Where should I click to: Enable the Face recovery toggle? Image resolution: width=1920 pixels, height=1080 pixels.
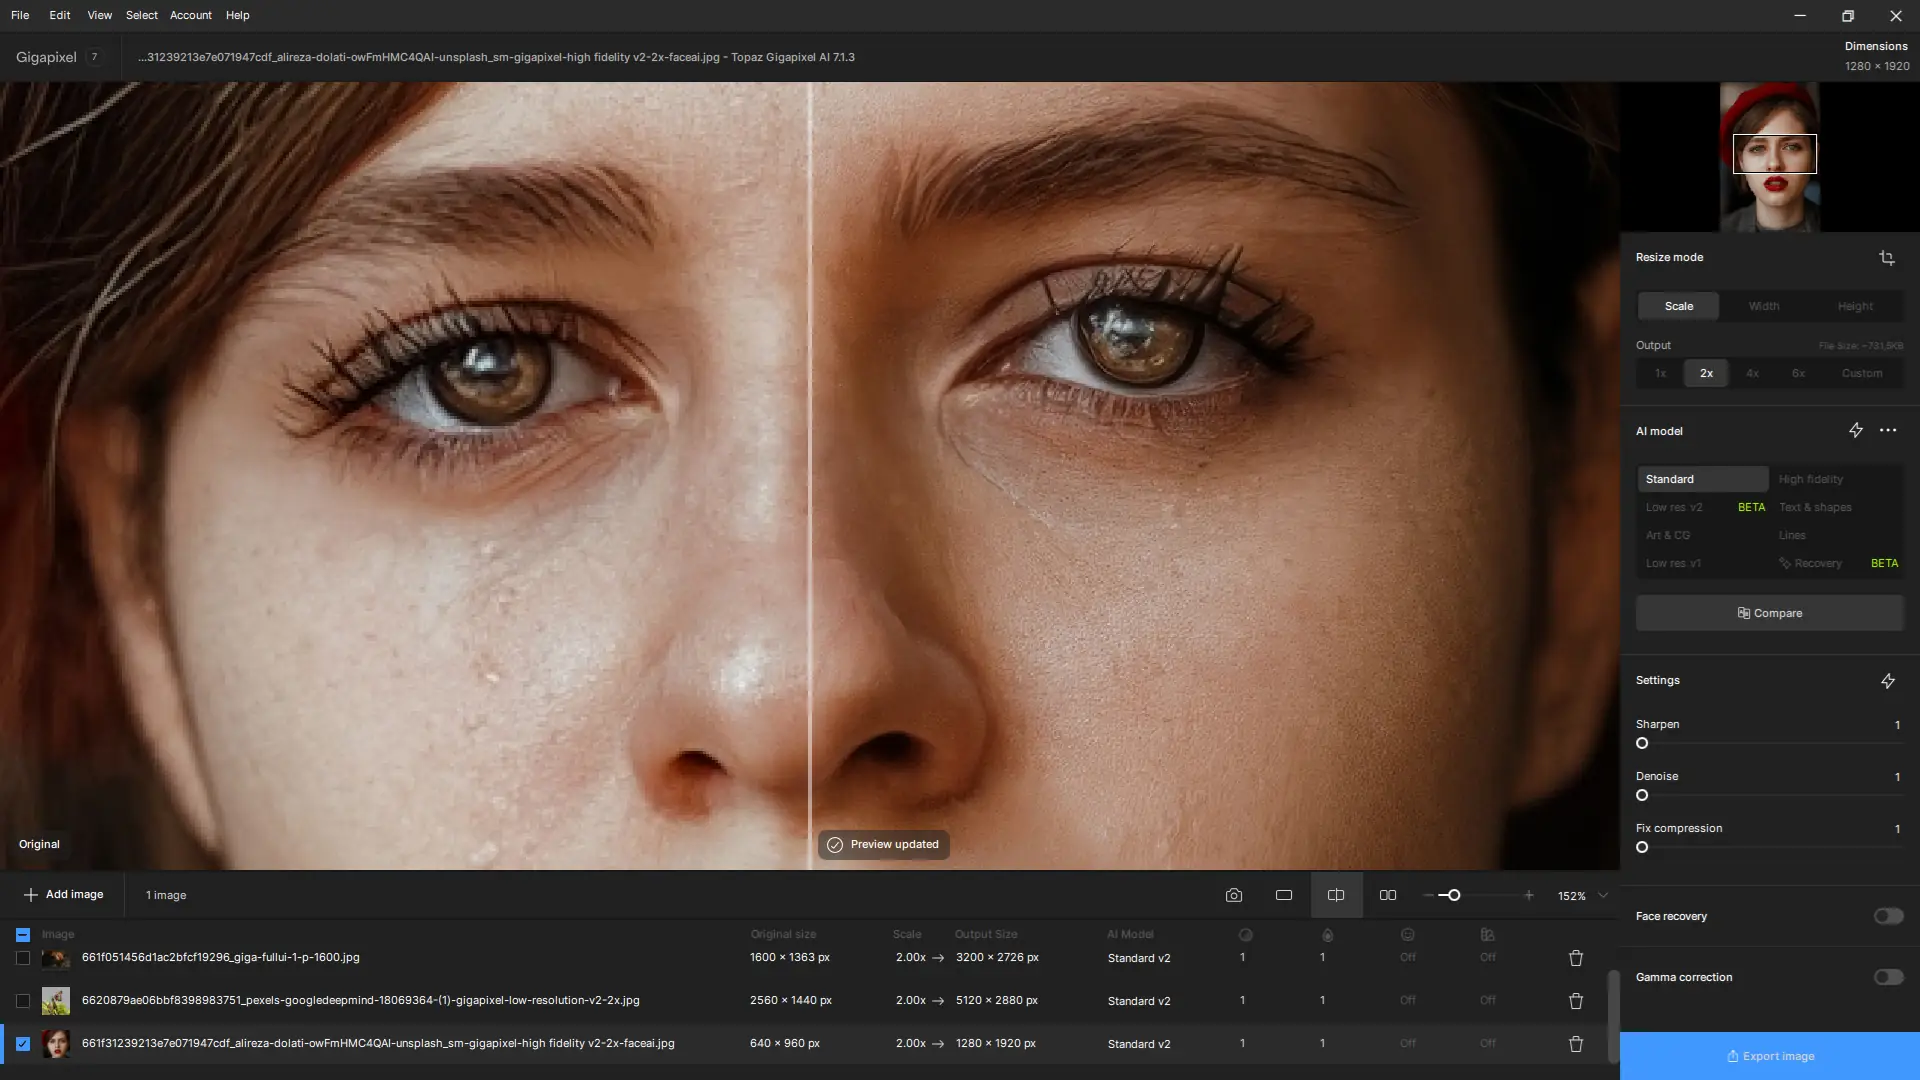1888,917
